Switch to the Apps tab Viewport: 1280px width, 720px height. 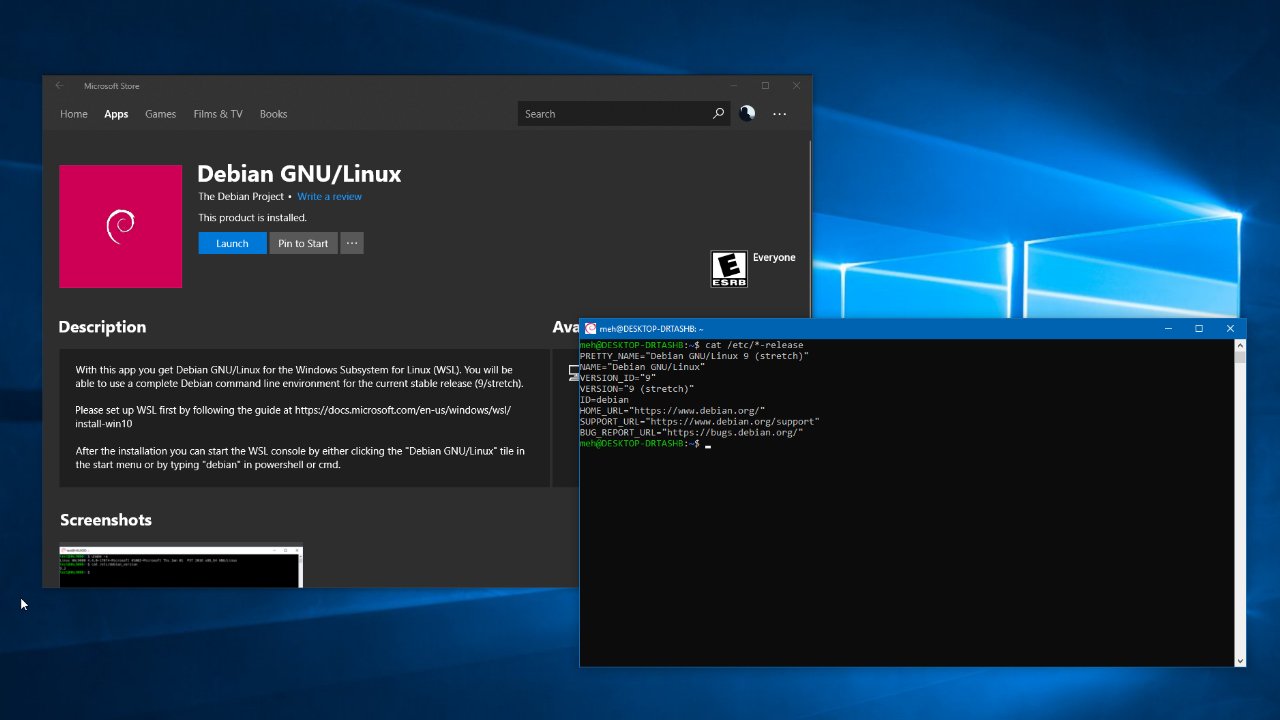pyautogui.click(x=116, y=114)
